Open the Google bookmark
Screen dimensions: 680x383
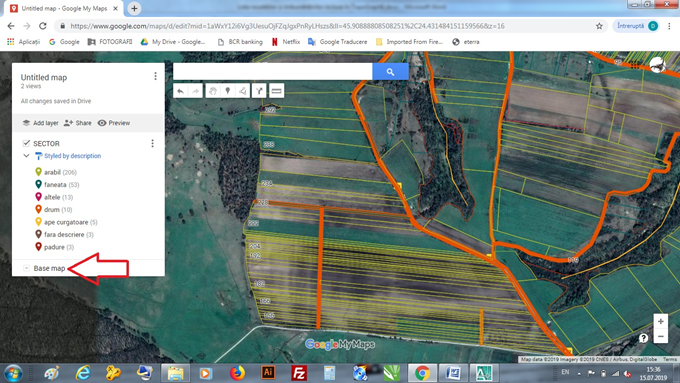pos(64,42)
